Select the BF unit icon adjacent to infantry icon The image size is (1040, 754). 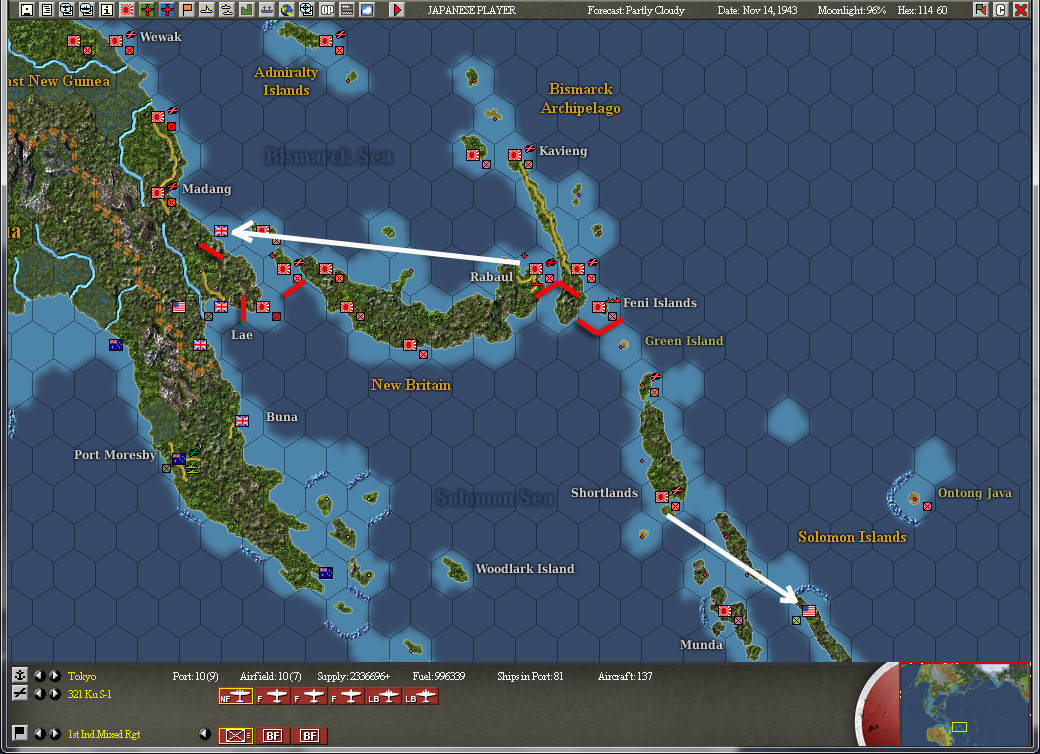273,735
